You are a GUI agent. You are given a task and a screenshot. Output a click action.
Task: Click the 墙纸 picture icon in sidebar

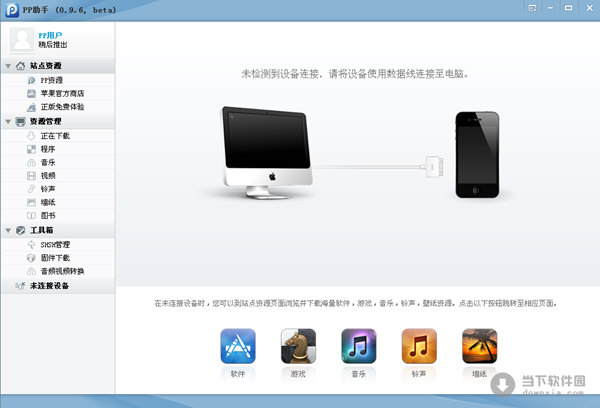pyautogui.click(x=31, y=202)
